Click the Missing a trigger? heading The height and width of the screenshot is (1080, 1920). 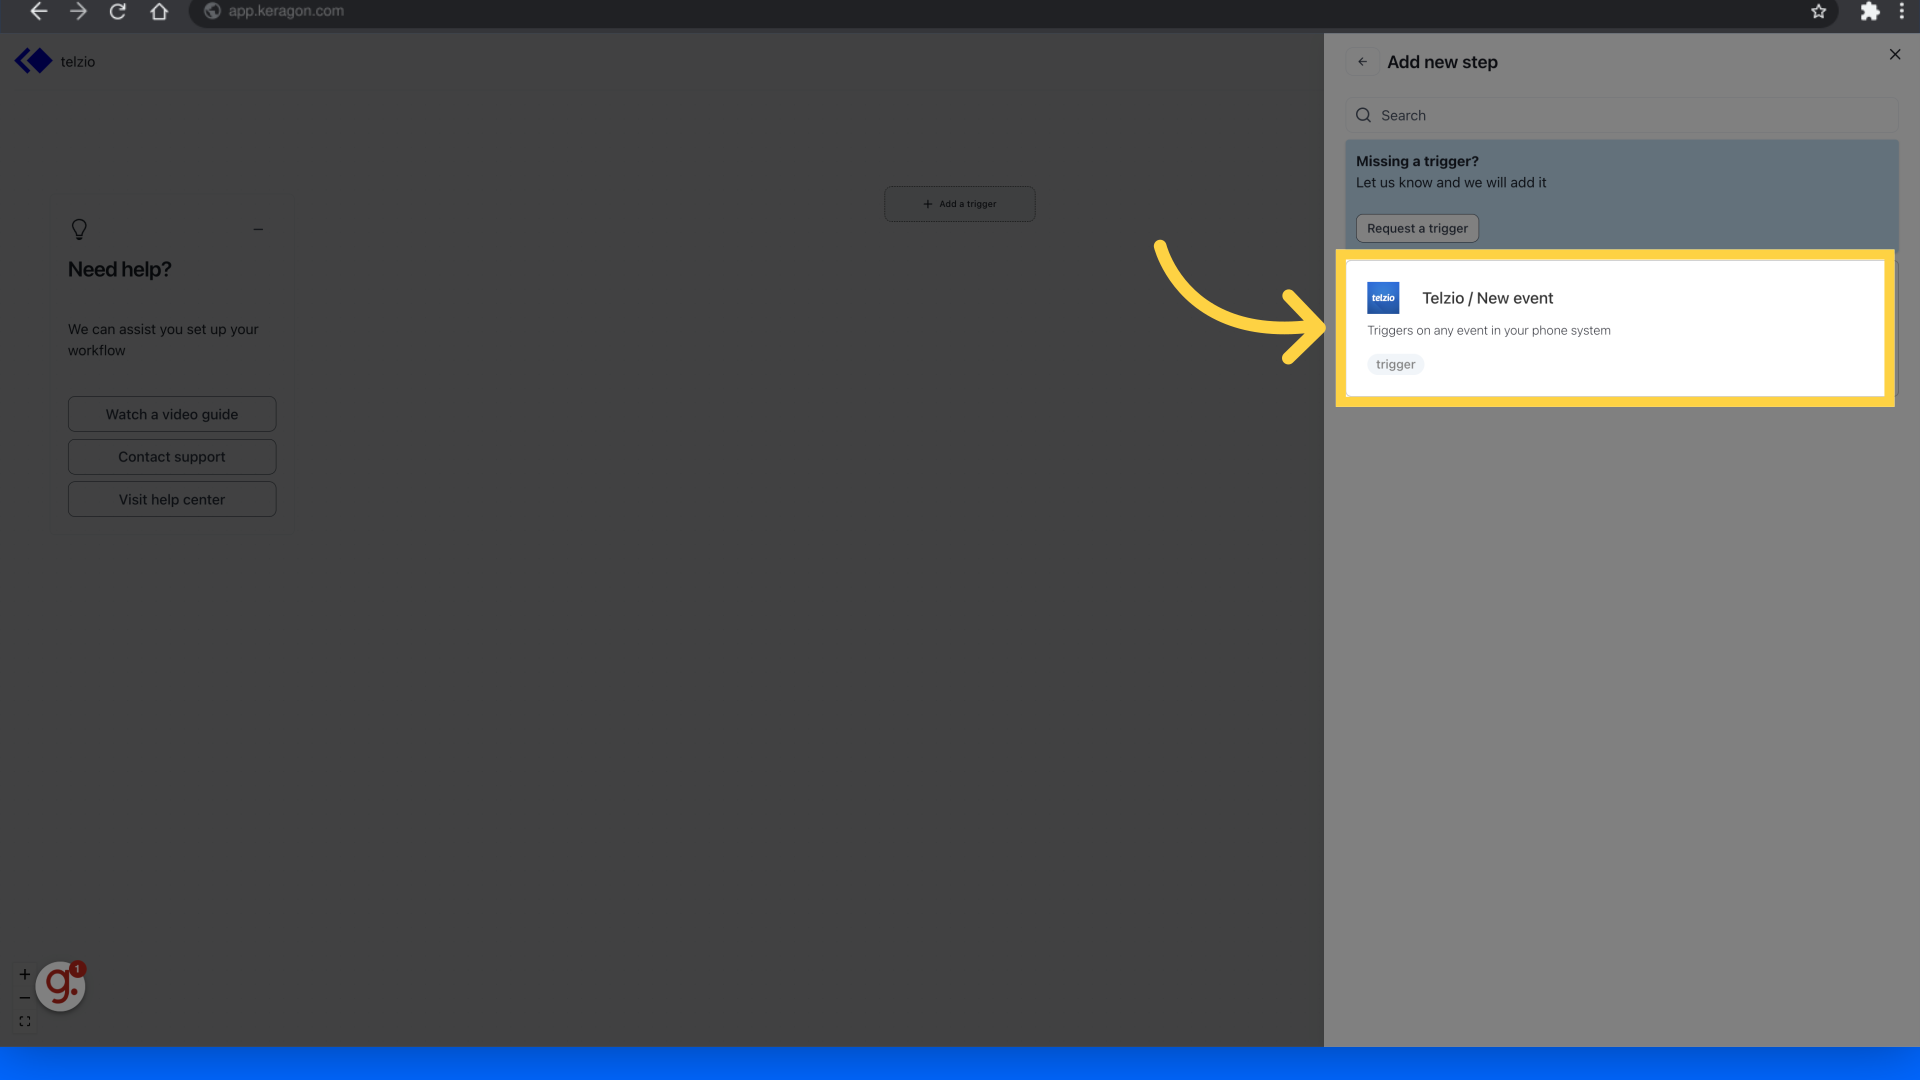[x=1417, y=161]
